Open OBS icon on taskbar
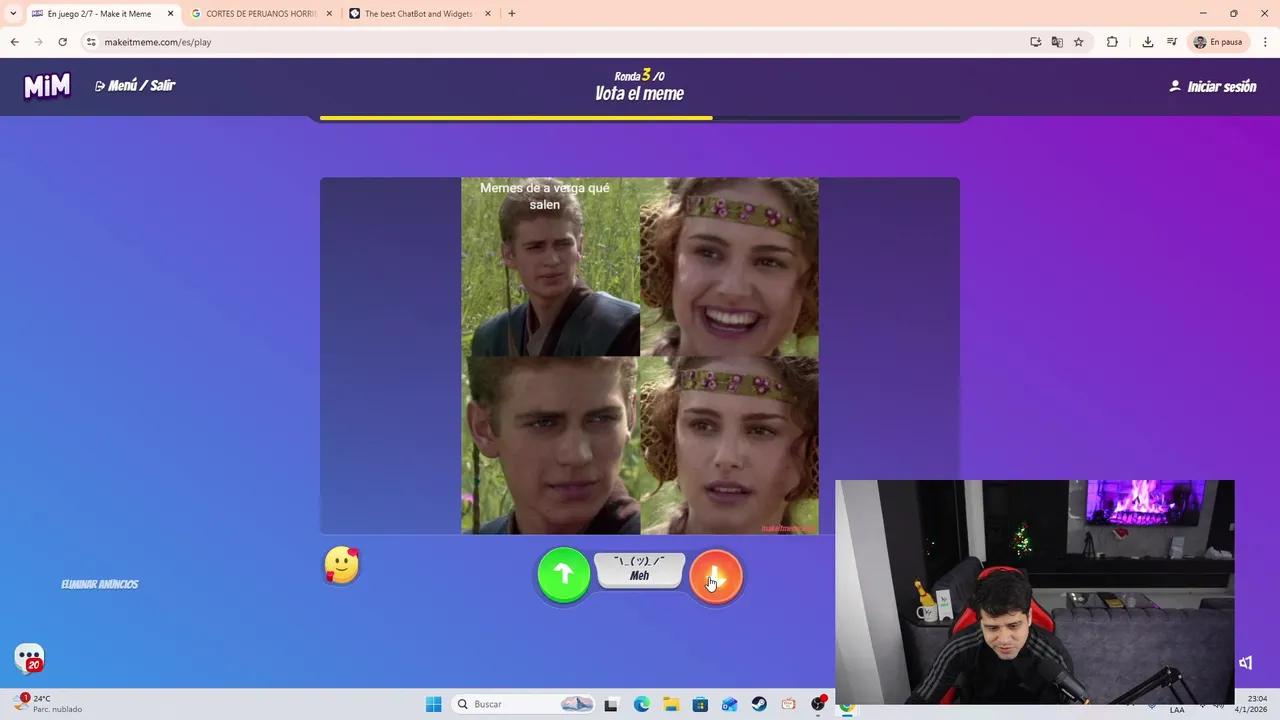 tap(818, 704)
